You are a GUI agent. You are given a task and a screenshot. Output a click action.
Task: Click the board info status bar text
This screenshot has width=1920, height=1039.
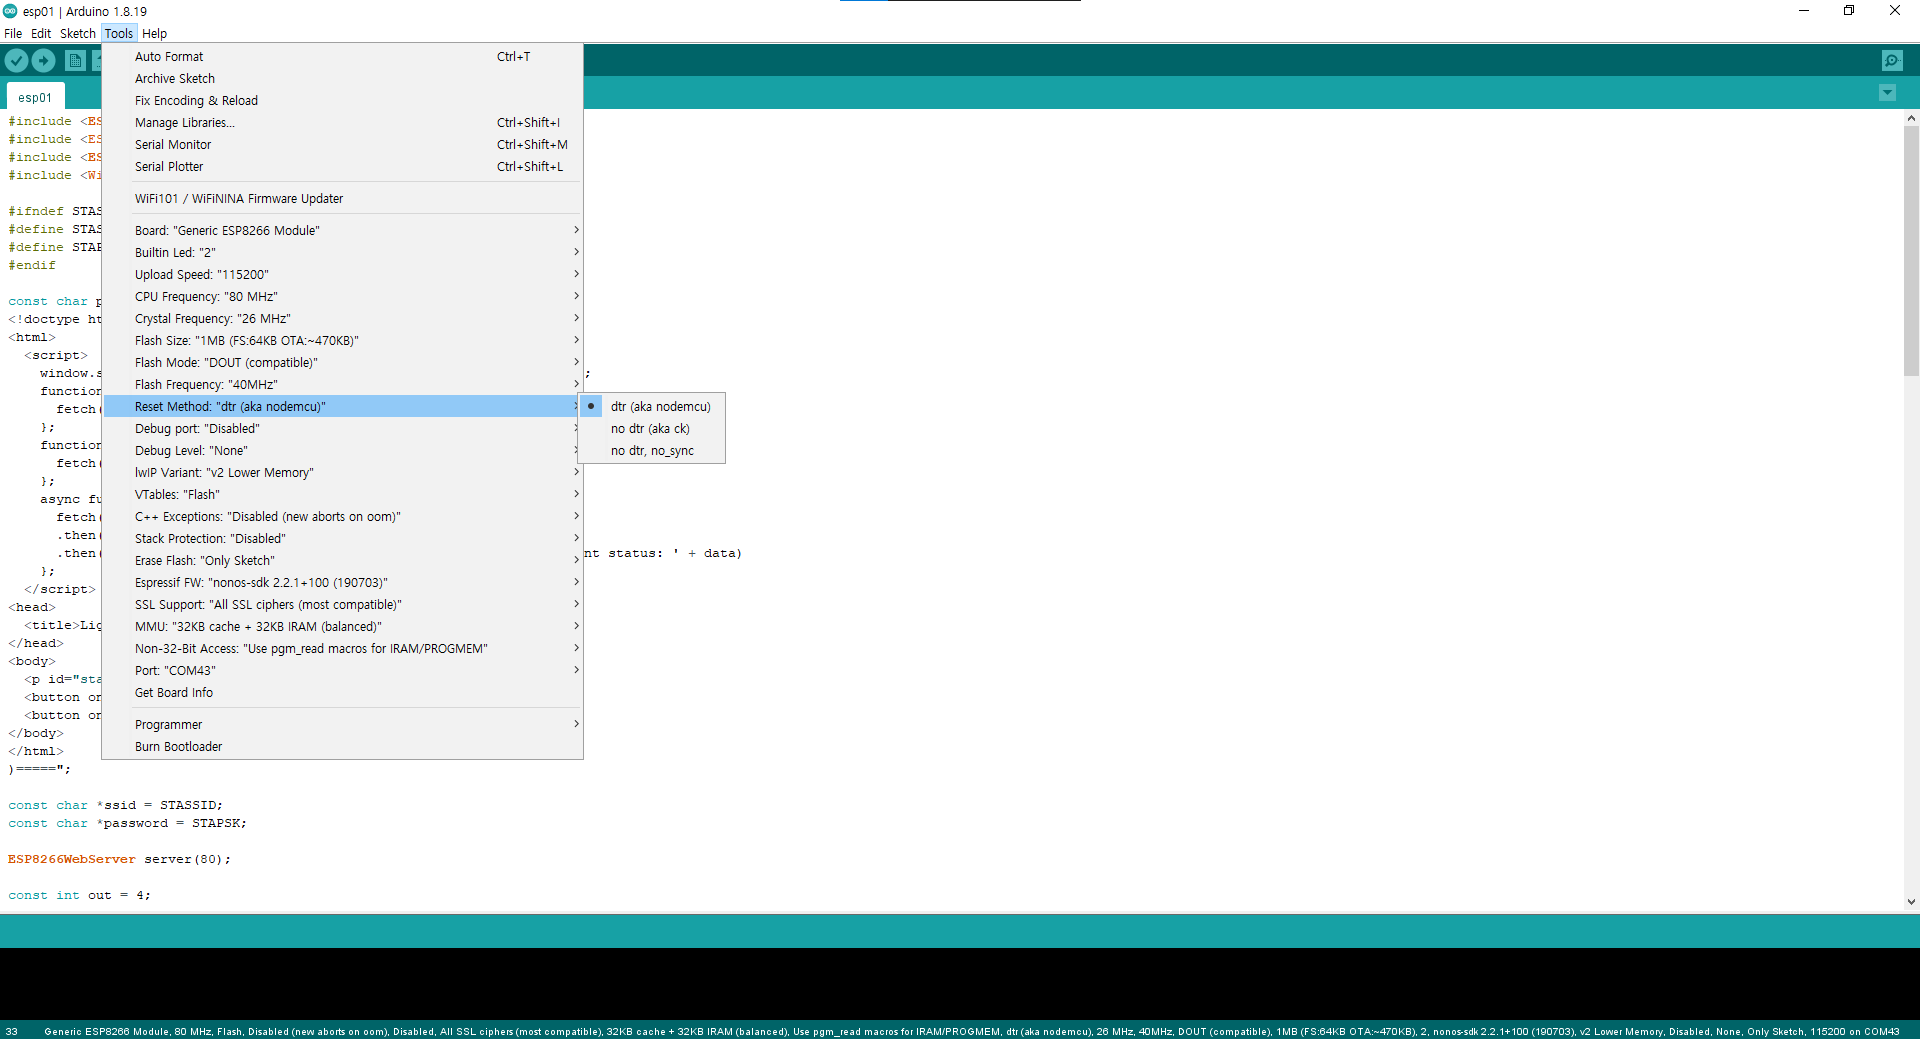pos(971,1031)
